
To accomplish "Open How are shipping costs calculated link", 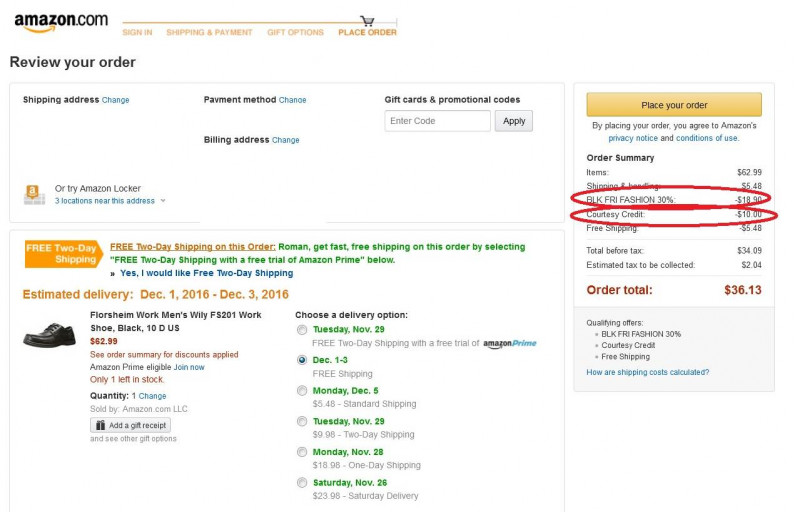I will tap(647, 372).
